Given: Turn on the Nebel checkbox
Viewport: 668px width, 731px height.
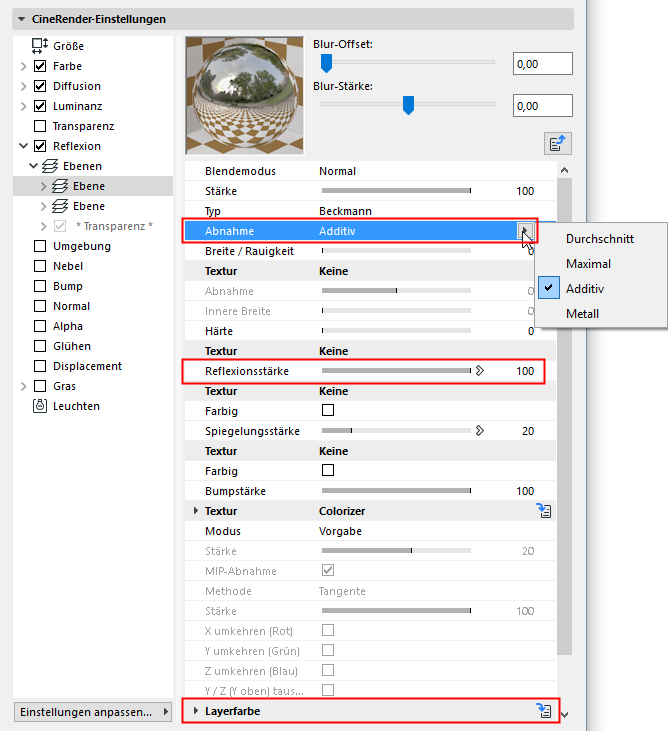Looking at the screenshot, I should coord(40,266).
